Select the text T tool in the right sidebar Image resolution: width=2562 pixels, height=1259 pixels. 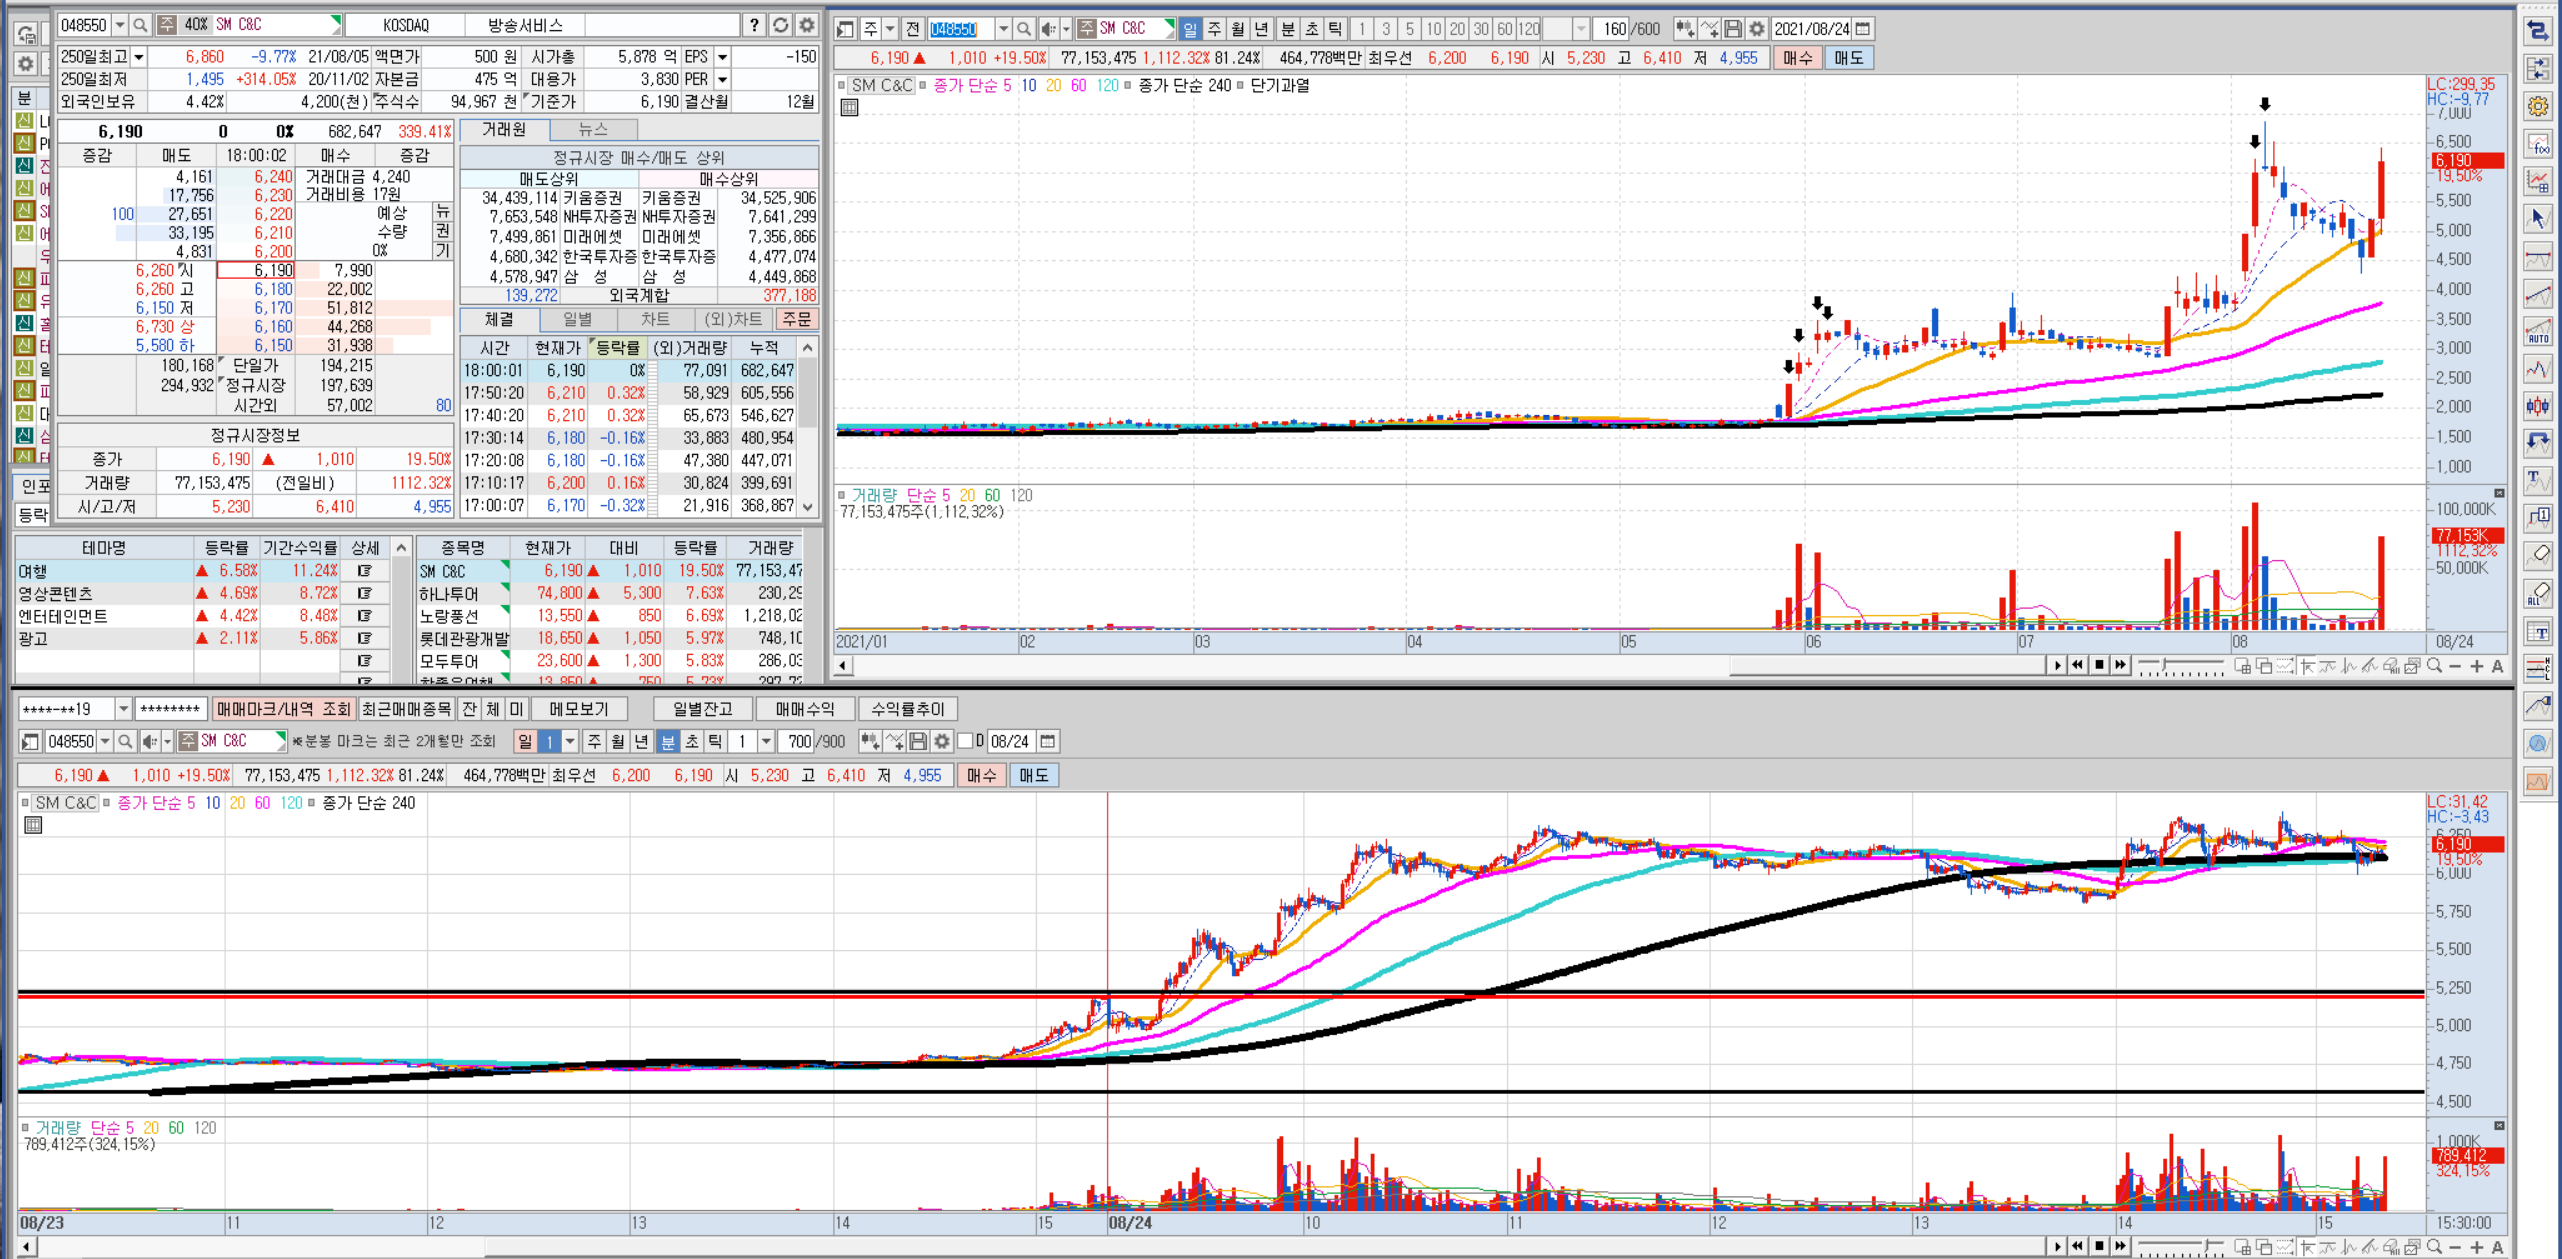tap(2538, 480)
